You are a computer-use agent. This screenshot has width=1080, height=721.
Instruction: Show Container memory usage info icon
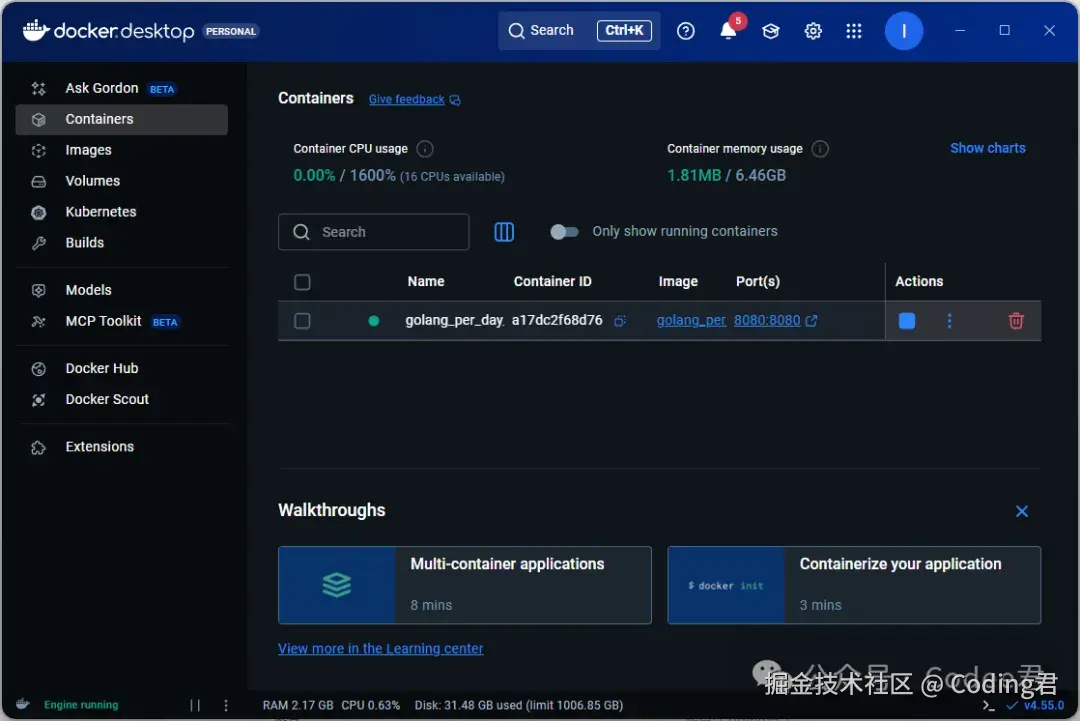820,149
